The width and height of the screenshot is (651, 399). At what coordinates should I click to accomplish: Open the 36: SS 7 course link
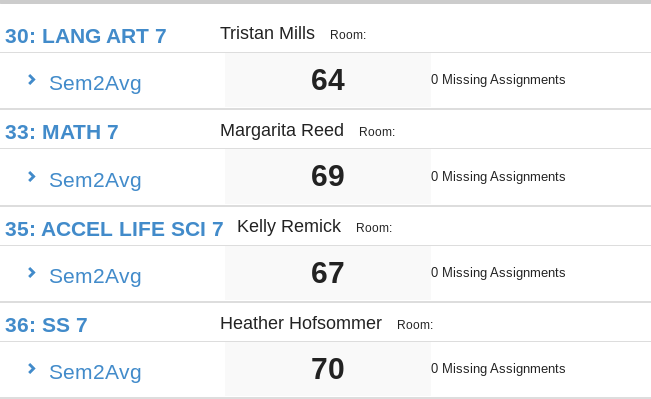pyautogui.click(x=46, y=325)
